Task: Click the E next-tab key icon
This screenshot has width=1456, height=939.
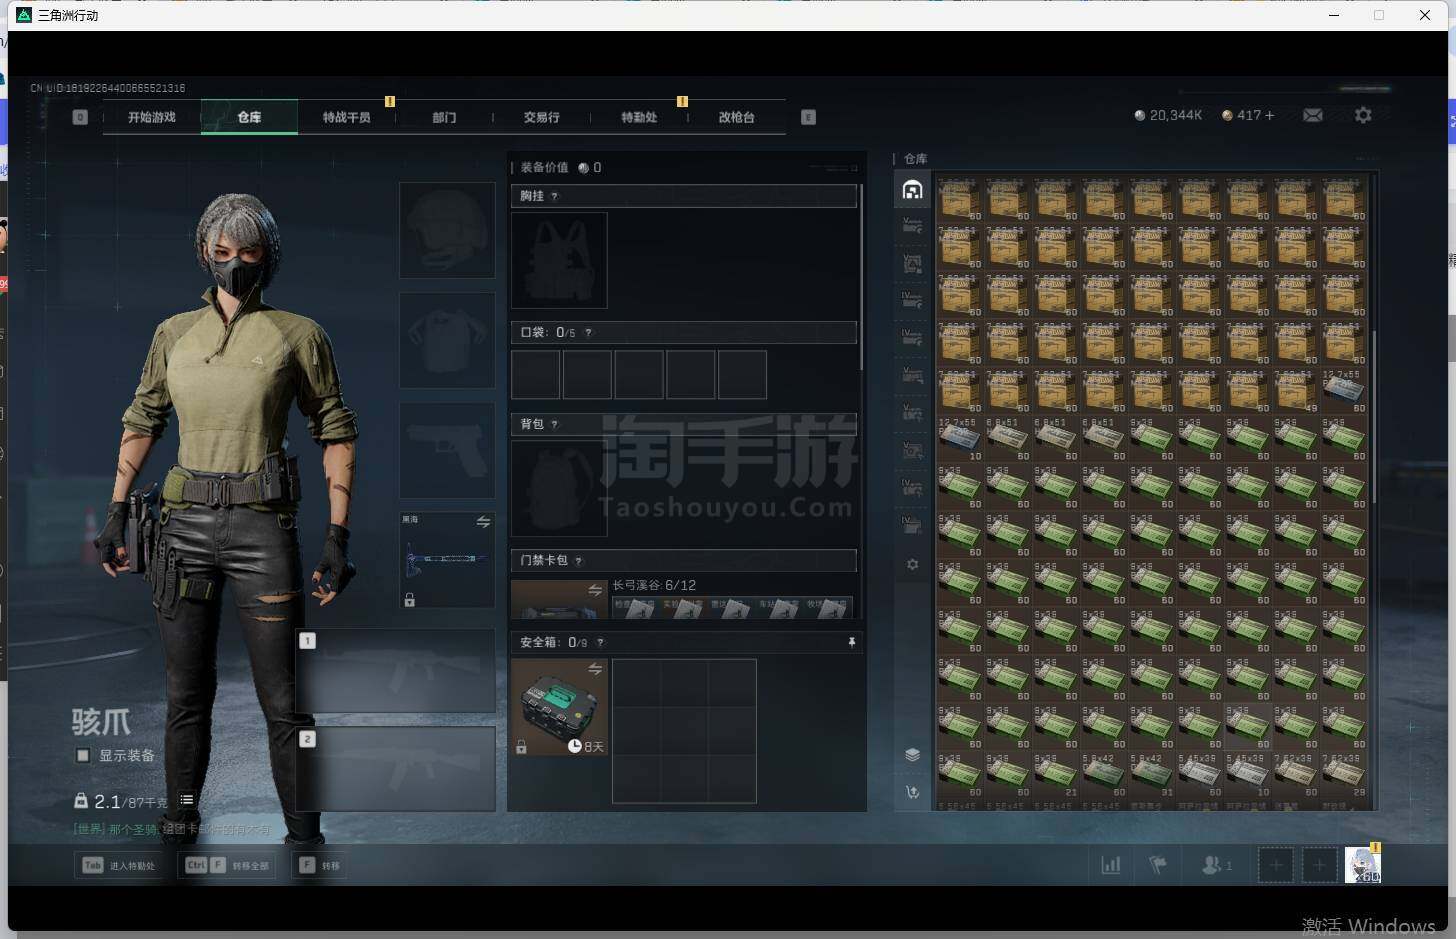Action: (x=808, y=117)
